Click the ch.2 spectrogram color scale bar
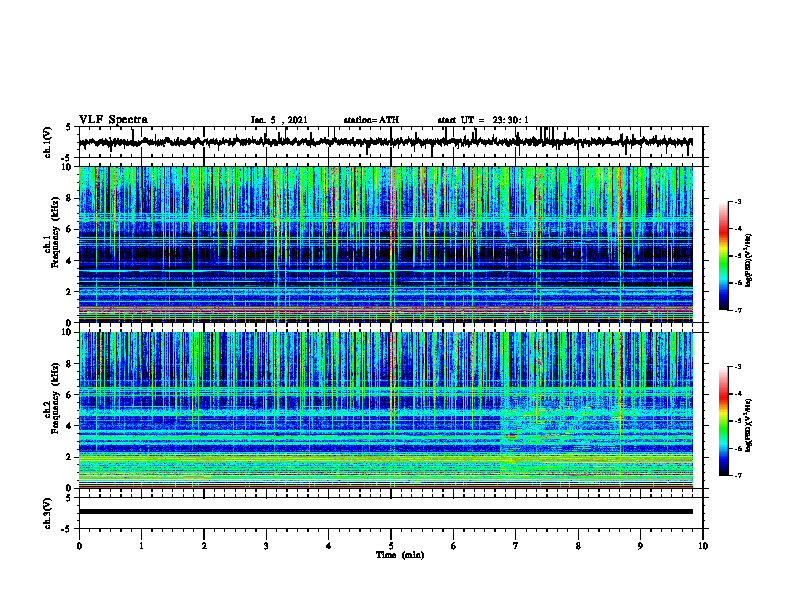 [x=723, y=421]
